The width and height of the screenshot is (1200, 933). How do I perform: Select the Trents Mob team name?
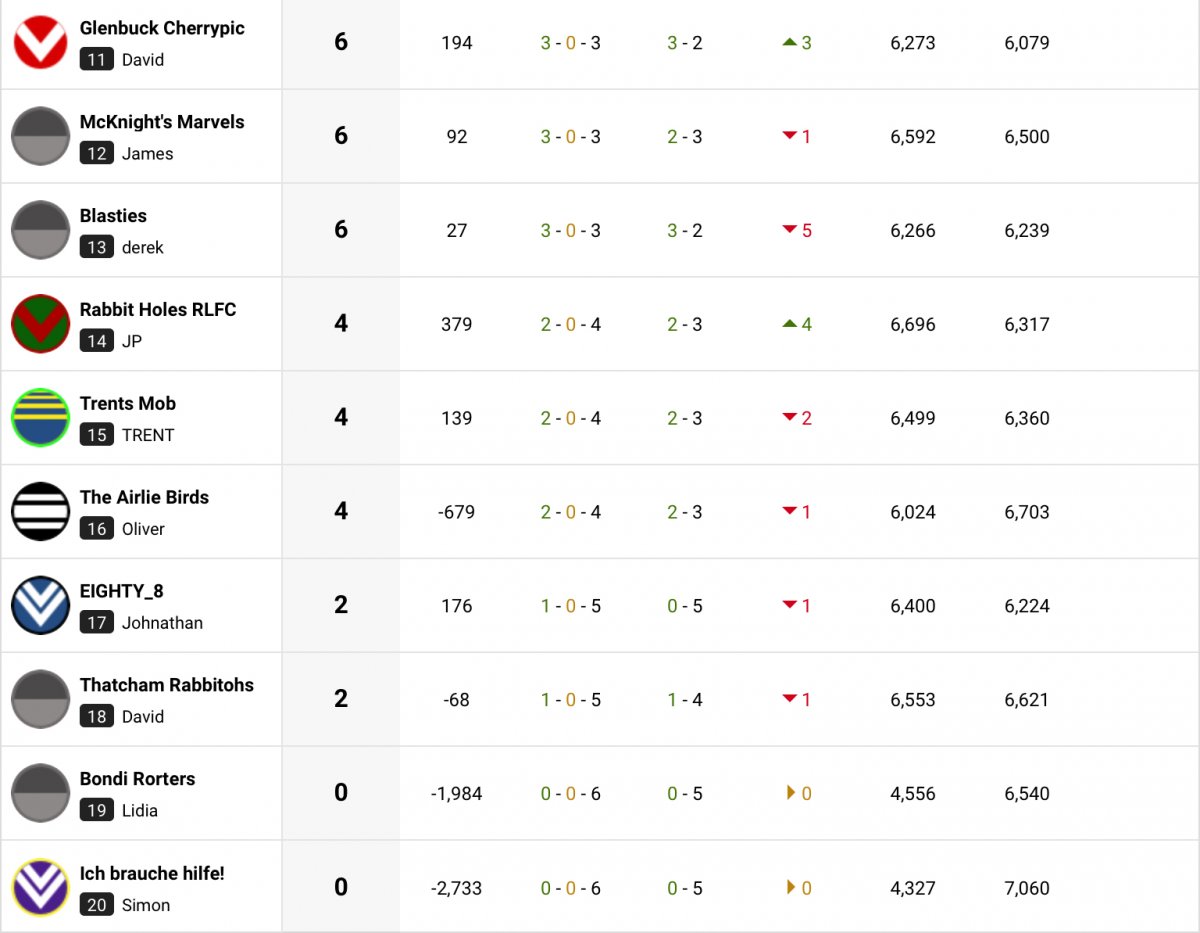(128, 404)
